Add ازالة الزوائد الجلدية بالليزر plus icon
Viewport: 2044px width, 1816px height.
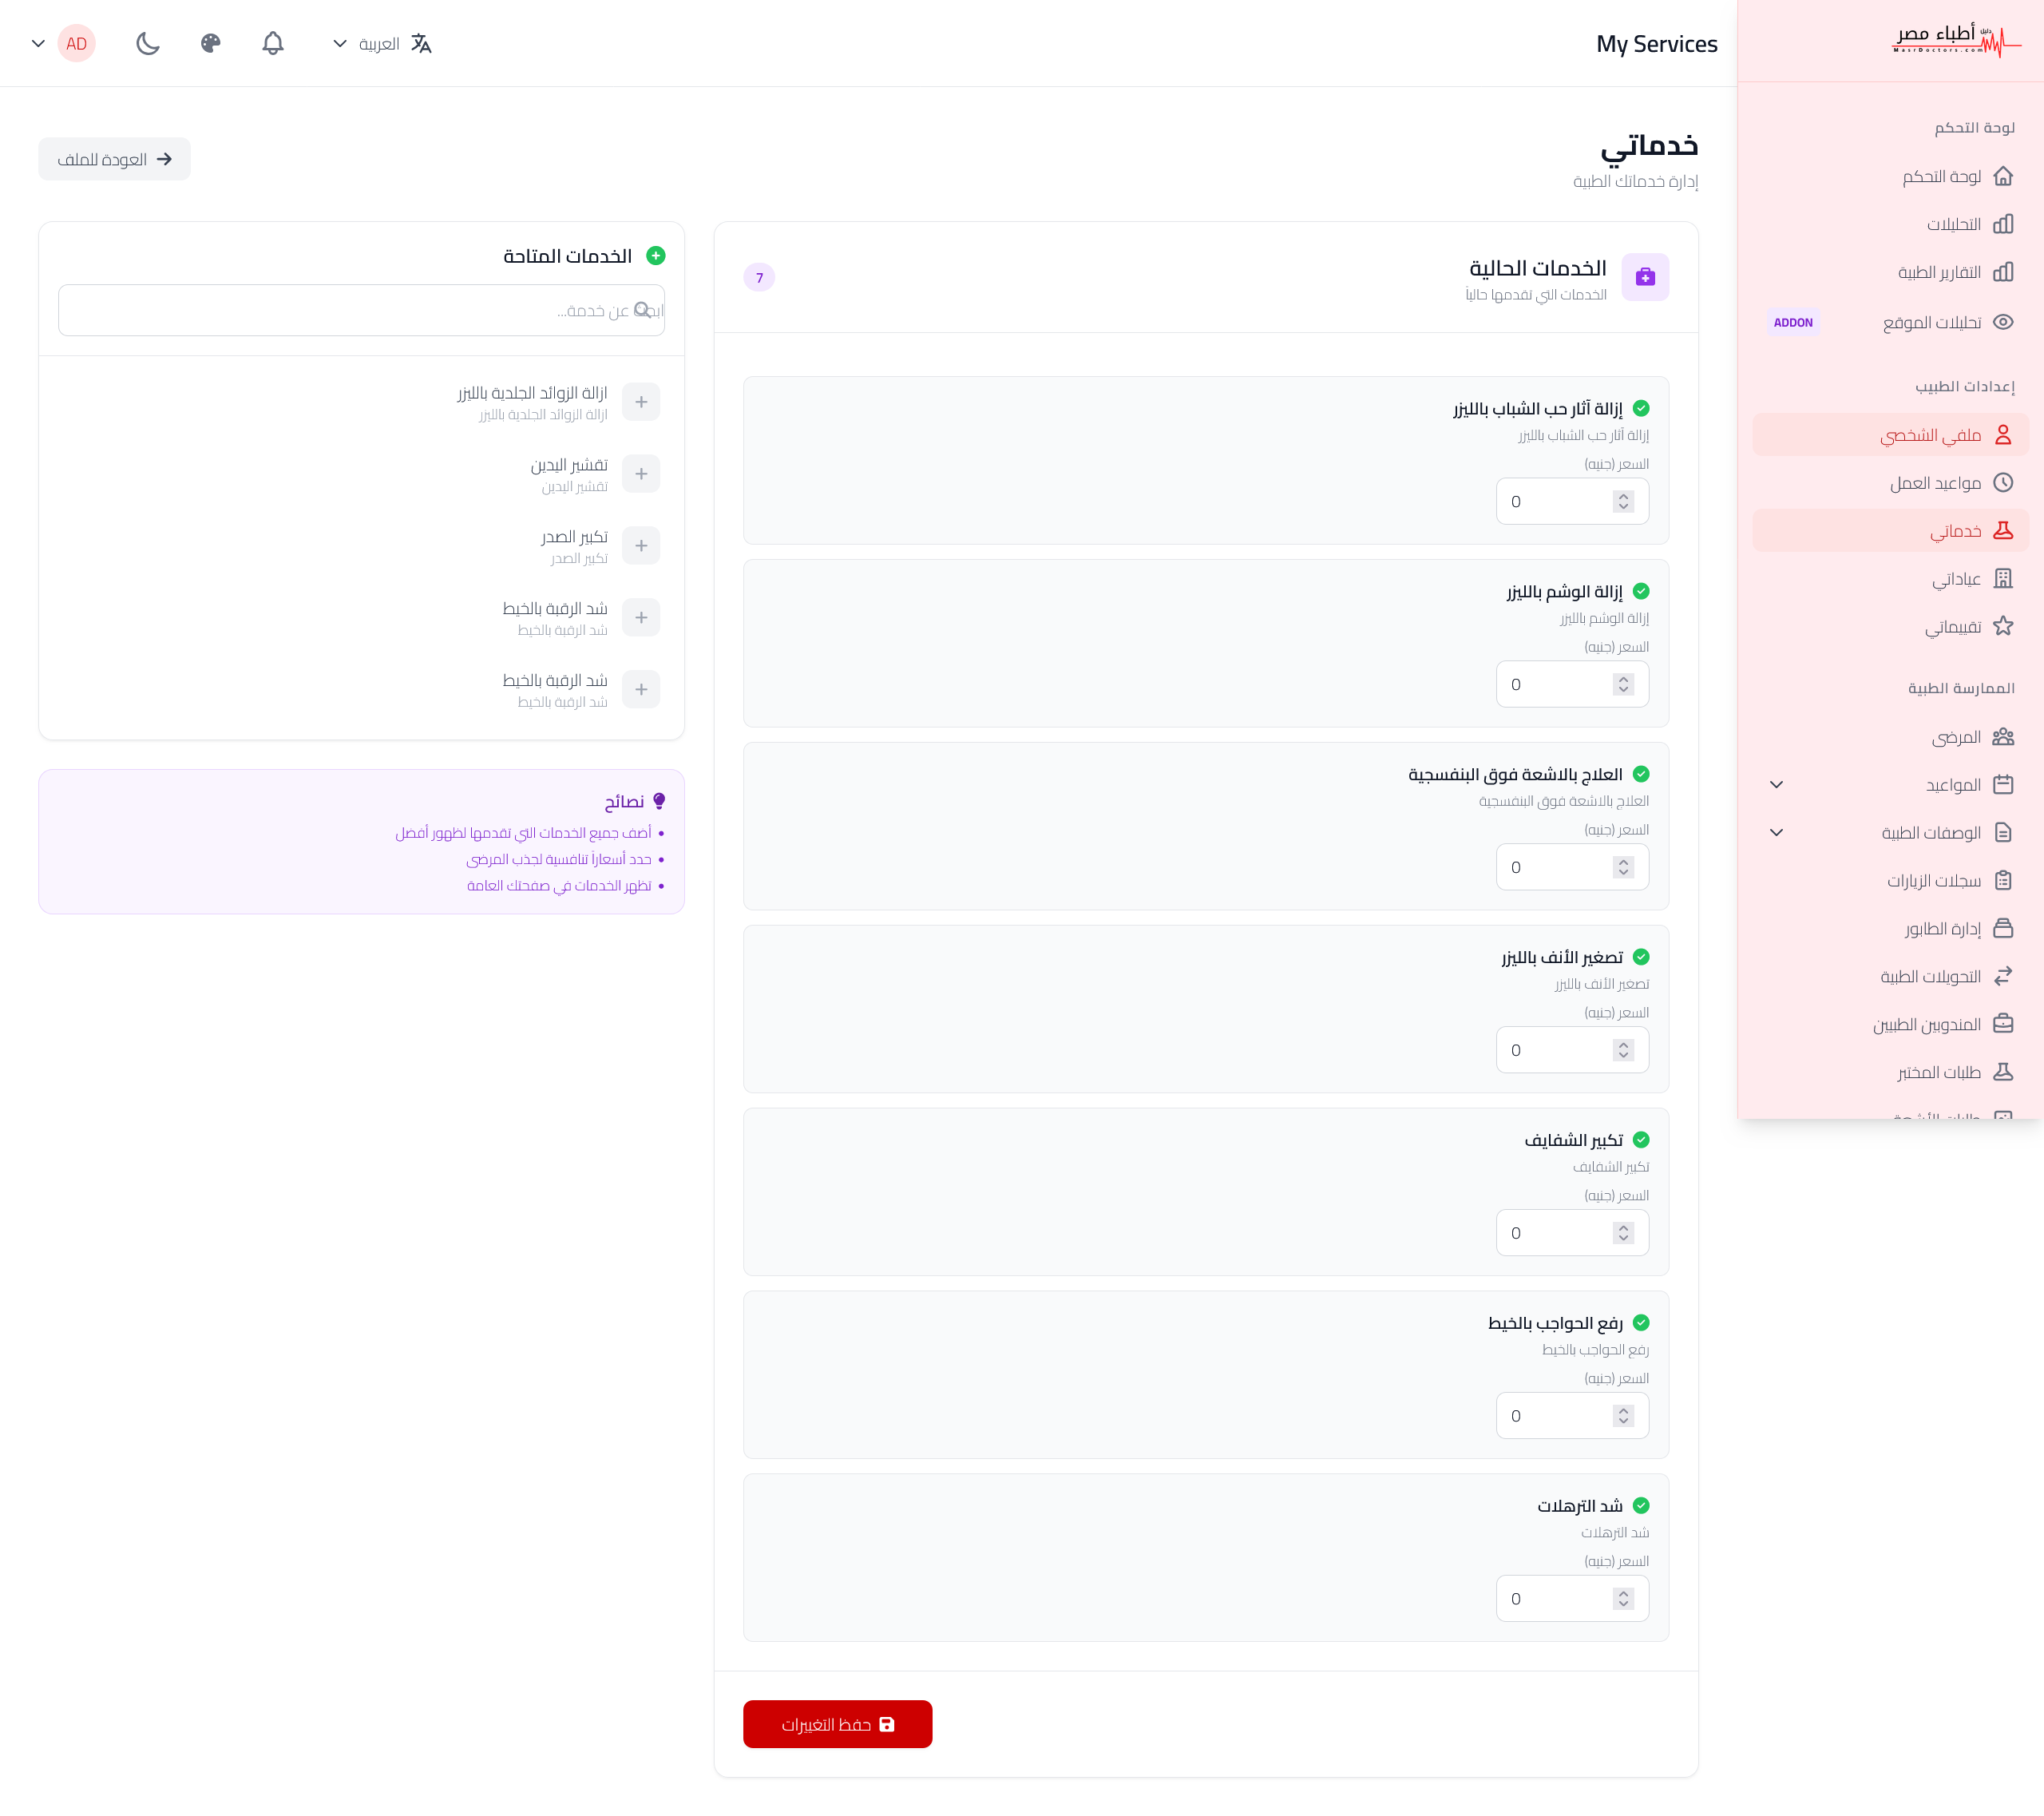coord(641,402)
